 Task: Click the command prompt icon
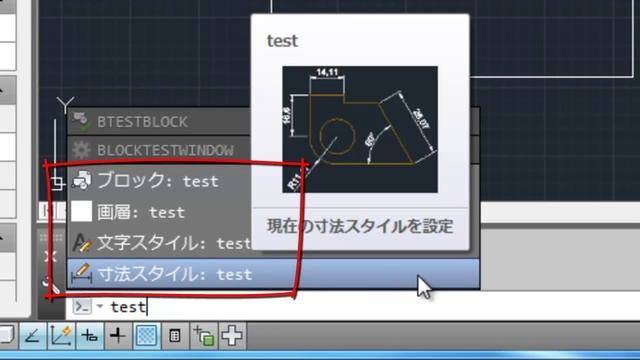tap(82, 306)
